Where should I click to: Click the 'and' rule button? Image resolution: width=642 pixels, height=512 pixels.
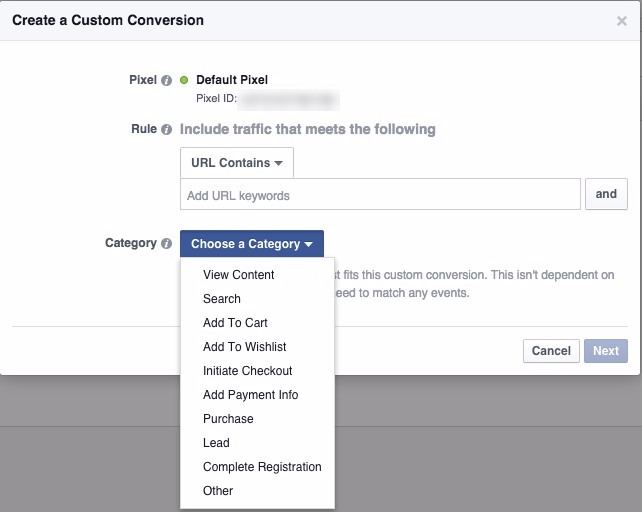(x=606, y=194)
